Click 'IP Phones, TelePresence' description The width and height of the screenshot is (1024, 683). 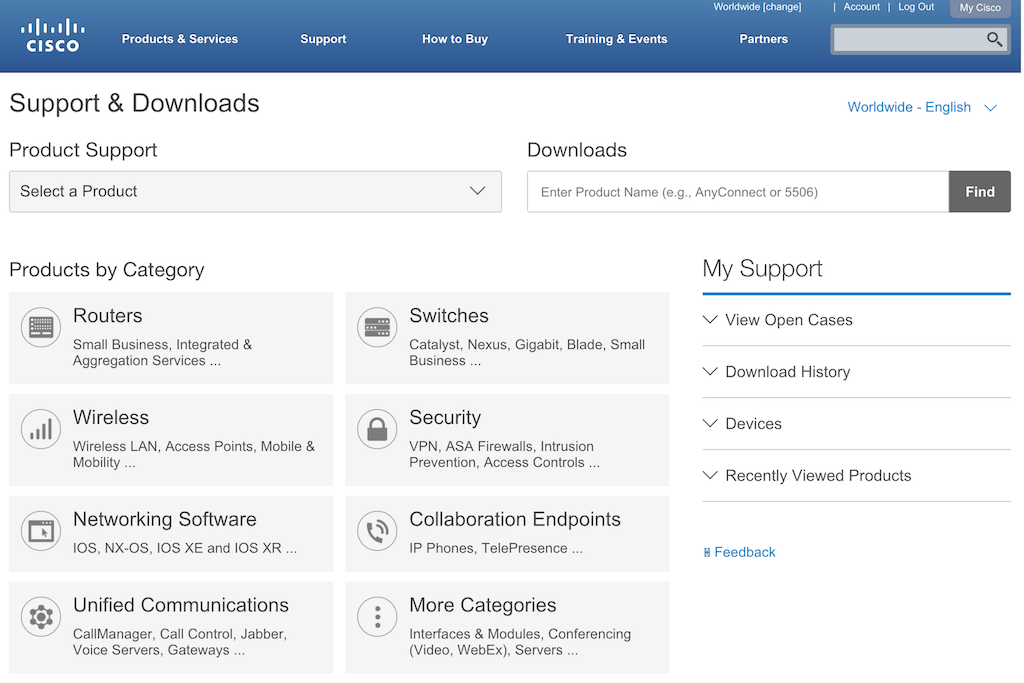pyautogui.click(x=496, y=548)
